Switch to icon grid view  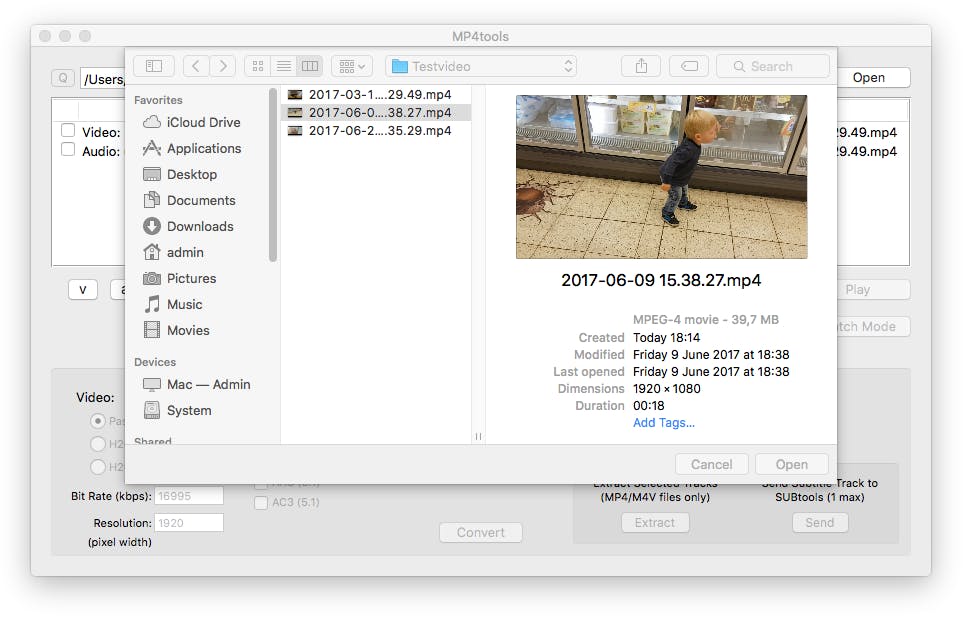pos(258,66)
